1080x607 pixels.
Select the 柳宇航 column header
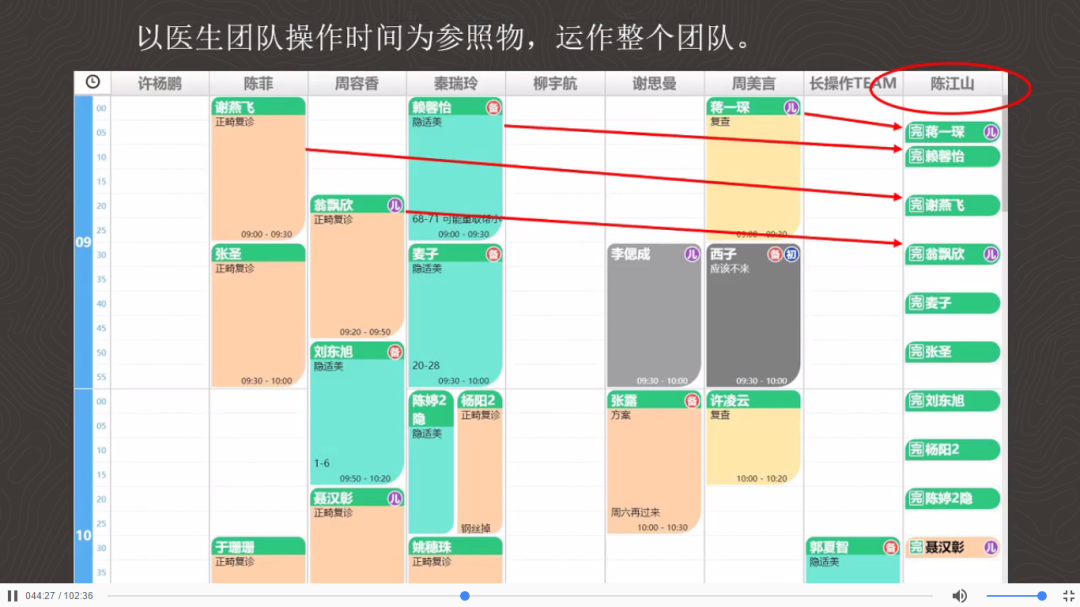[555, 83]
